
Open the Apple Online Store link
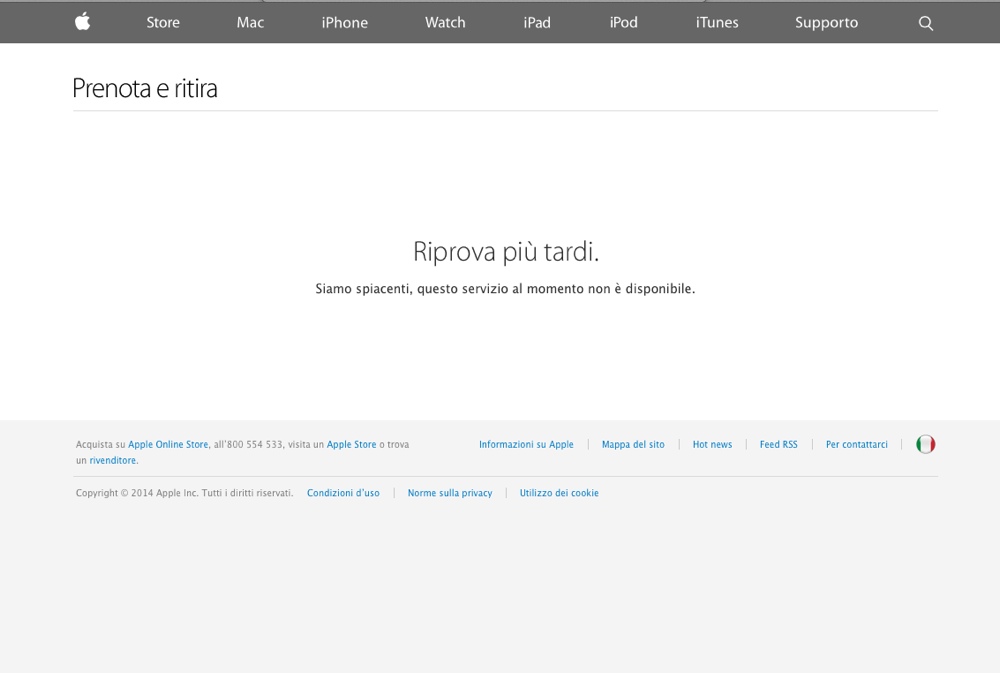tap(167, 444)
